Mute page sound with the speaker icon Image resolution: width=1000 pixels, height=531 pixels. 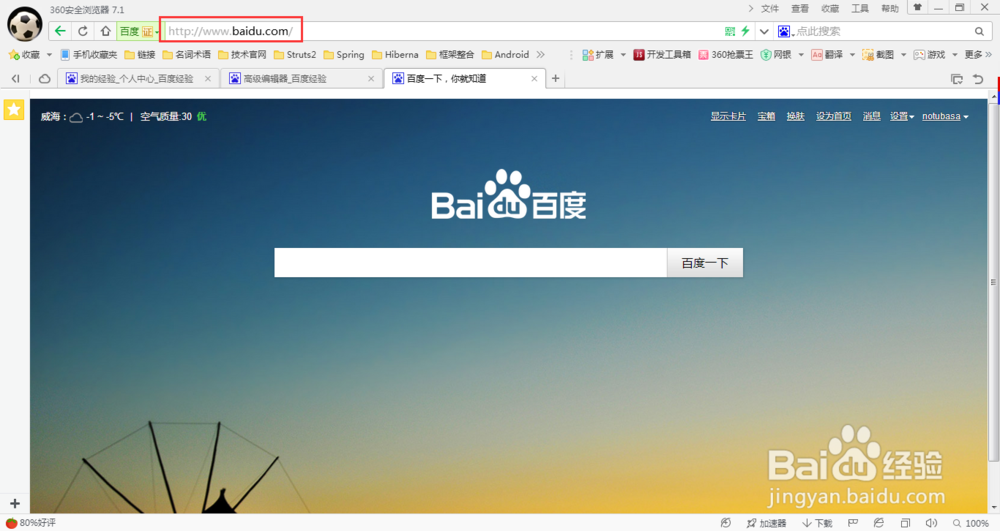[931, 523]
